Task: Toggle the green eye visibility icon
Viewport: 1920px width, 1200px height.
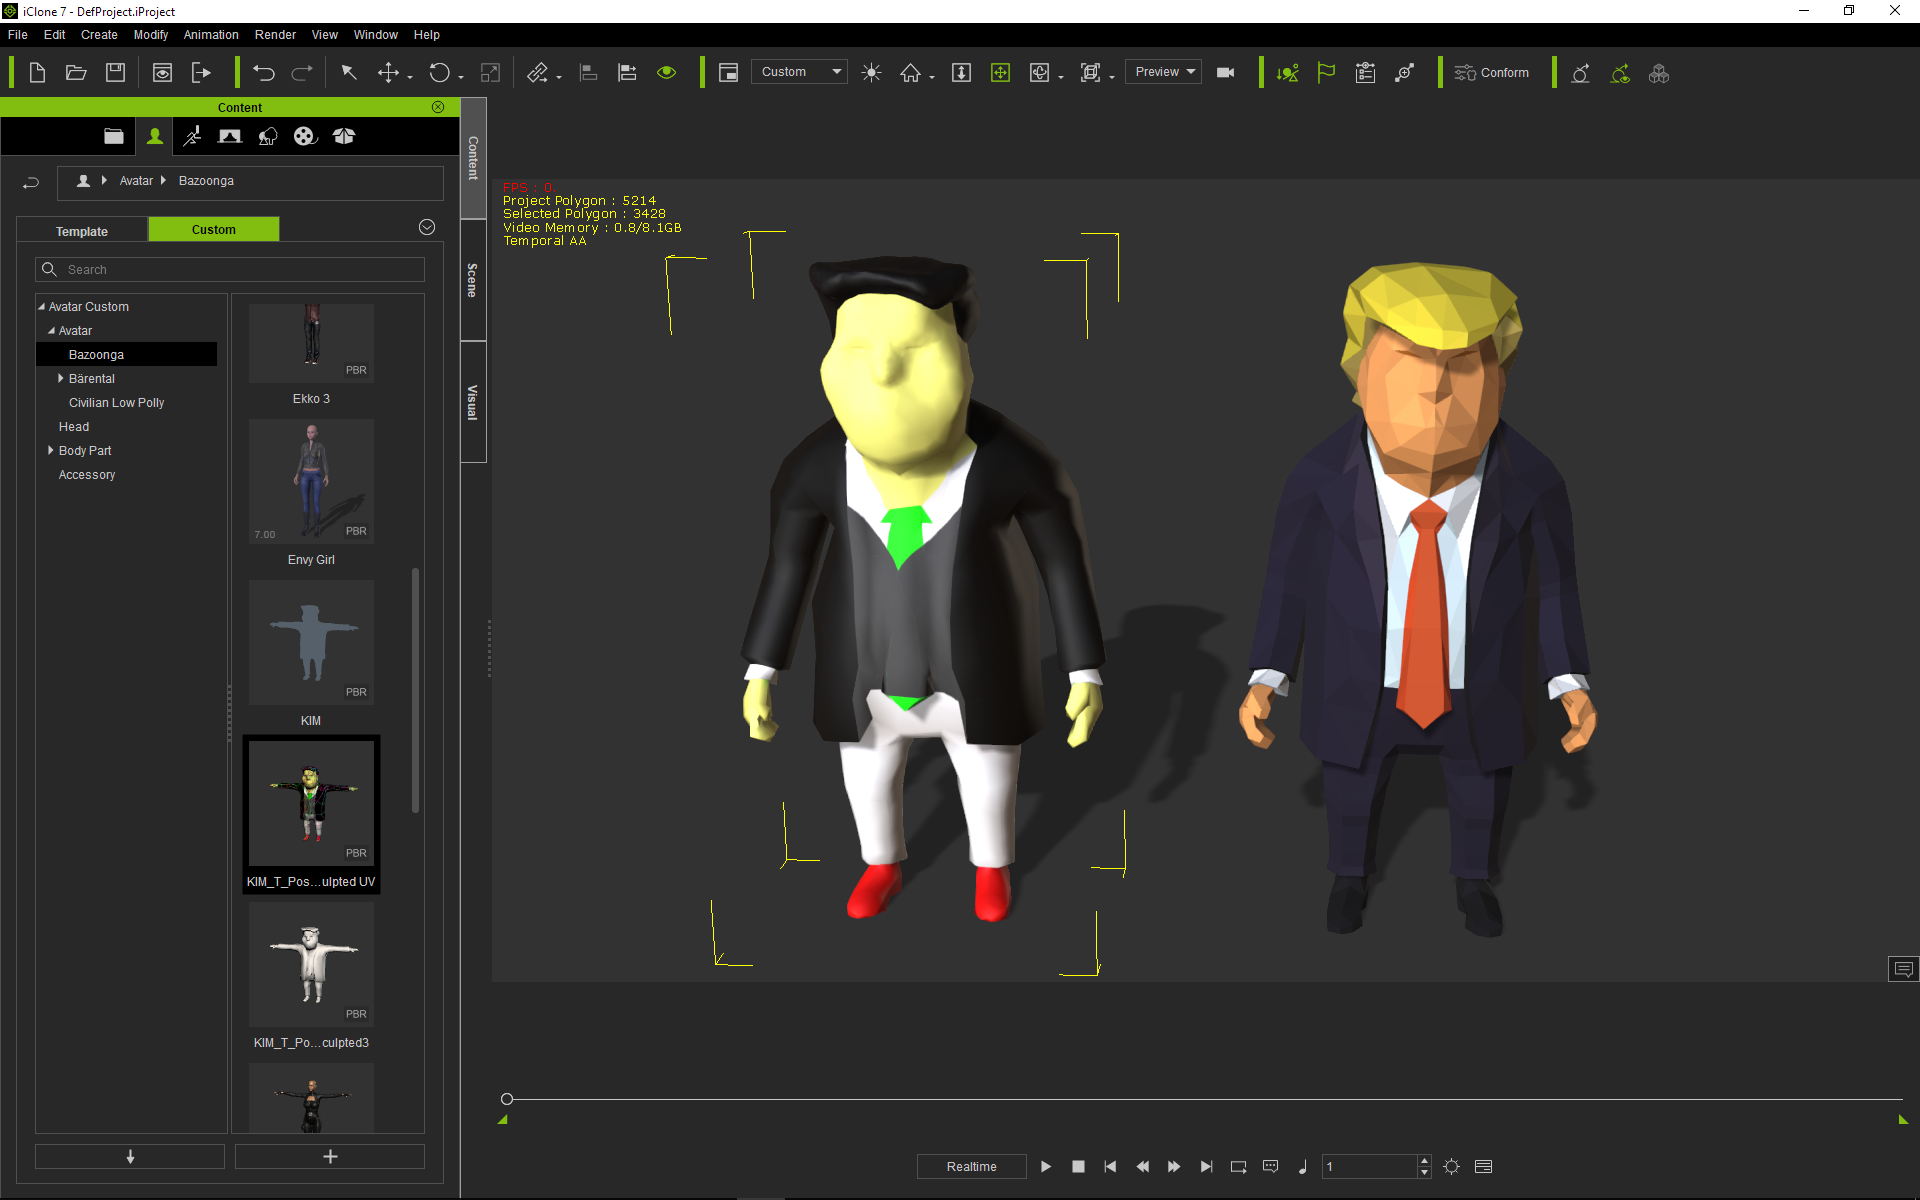Action: 667,73
